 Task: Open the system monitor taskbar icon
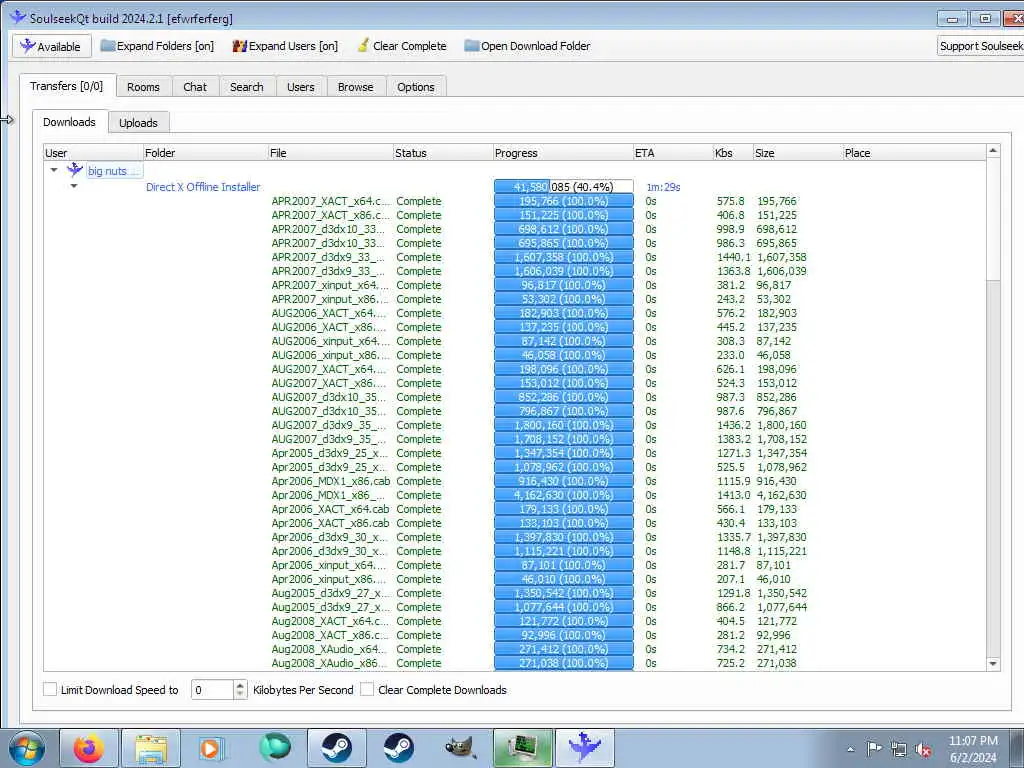point(522,748)
